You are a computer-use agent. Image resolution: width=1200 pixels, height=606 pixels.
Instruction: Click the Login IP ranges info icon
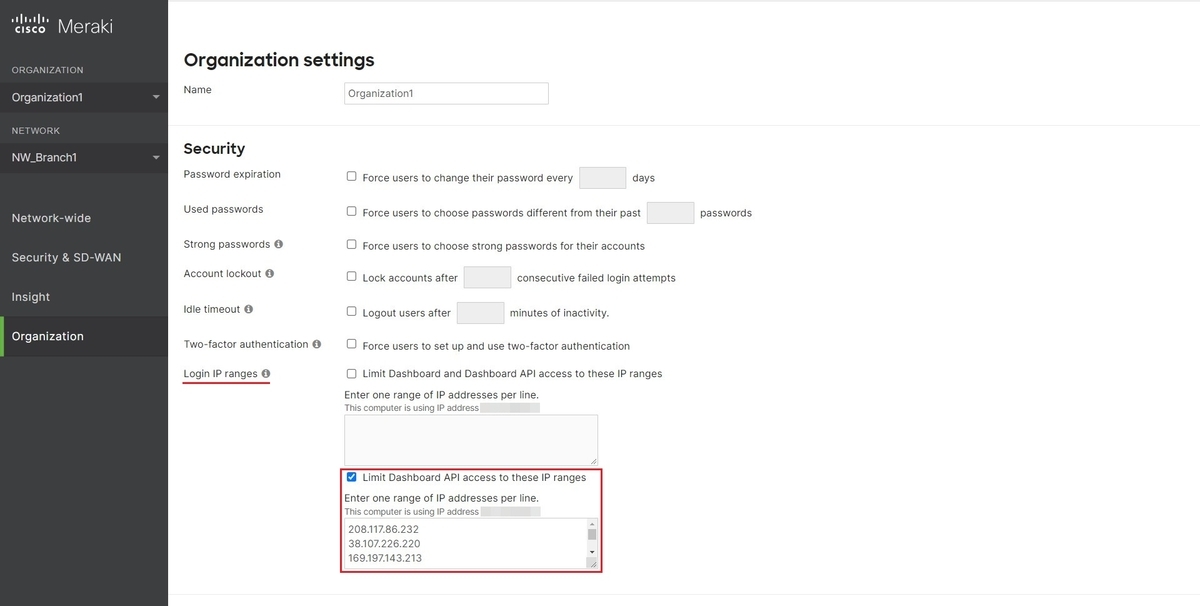tap(266, 375)
